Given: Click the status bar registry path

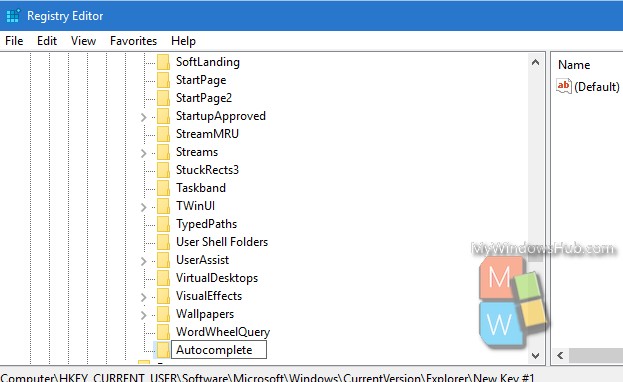Looking at the screenshot, I should [267, 377].
